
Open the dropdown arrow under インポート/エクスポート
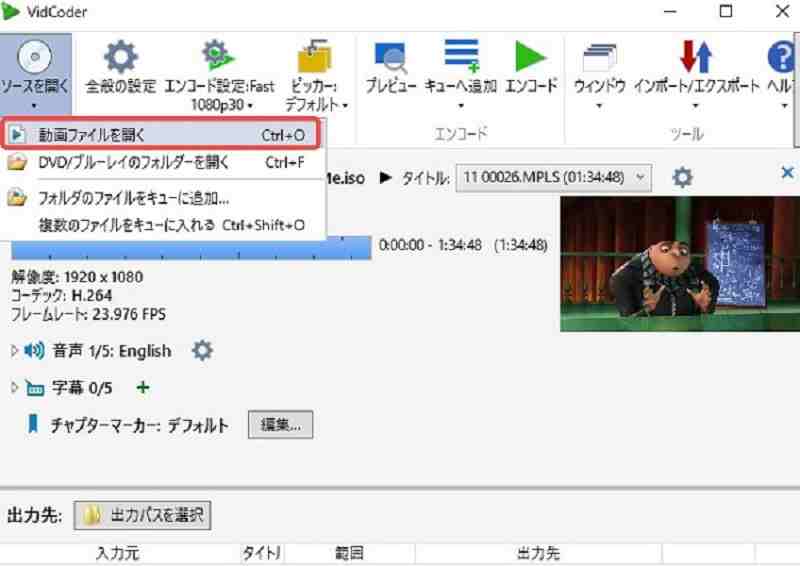click(696, 106)
